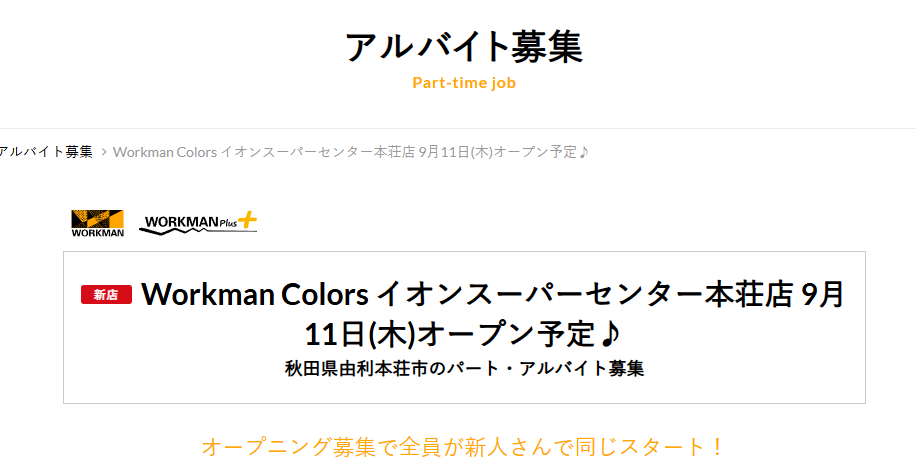Click the 9月 text ending the heading's first line

(x=824, y=294)
